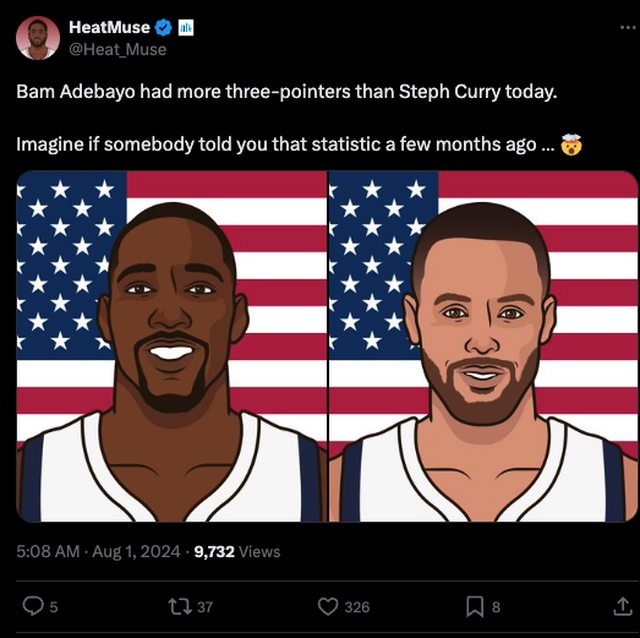This screenshot has width=640, height=638.
Task: Click the Aug 1, 2024 date
Action: (x=136, y=551)
